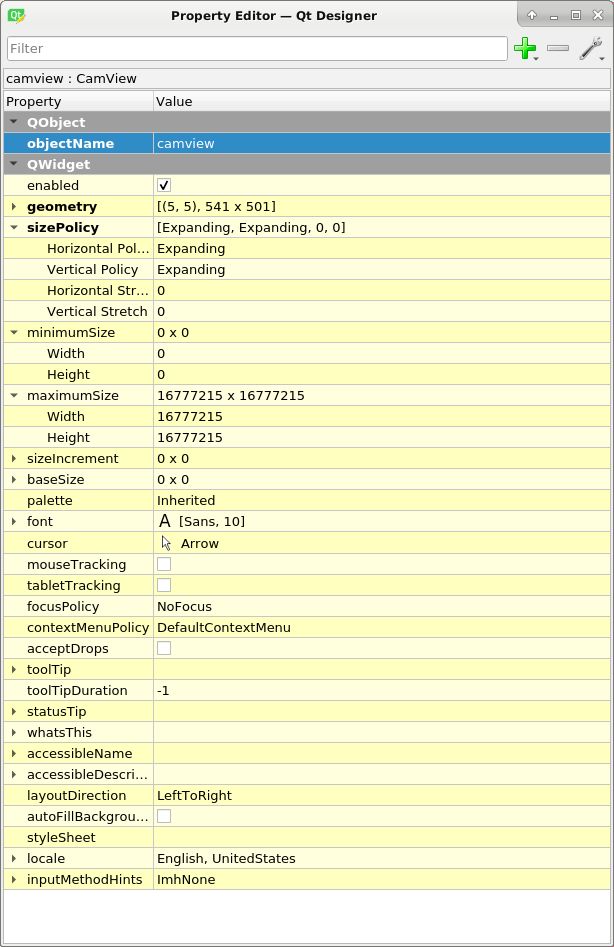Viewport: 614px width, 947px height.
Task: Expand the whatsThis property
Action: [x=14, y=733]
